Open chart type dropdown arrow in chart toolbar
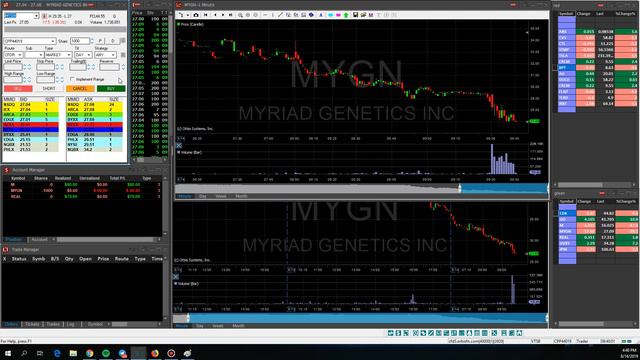 click(188, 15)
